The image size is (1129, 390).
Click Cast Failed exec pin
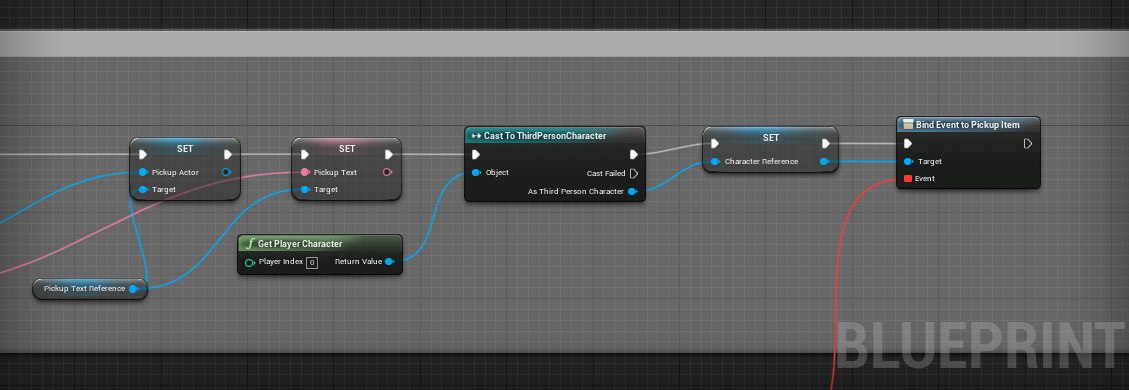click(634, 173)
